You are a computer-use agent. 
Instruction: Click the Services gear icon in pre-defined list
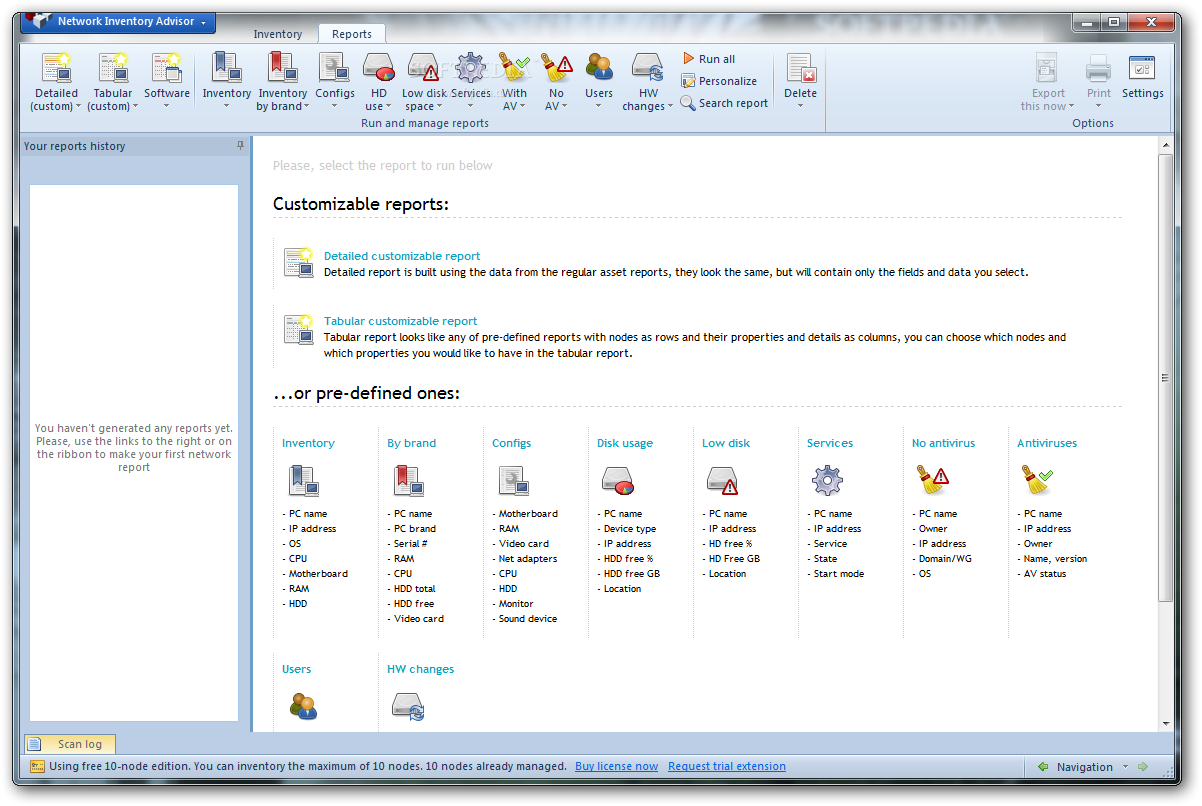(x=828, y=482)
